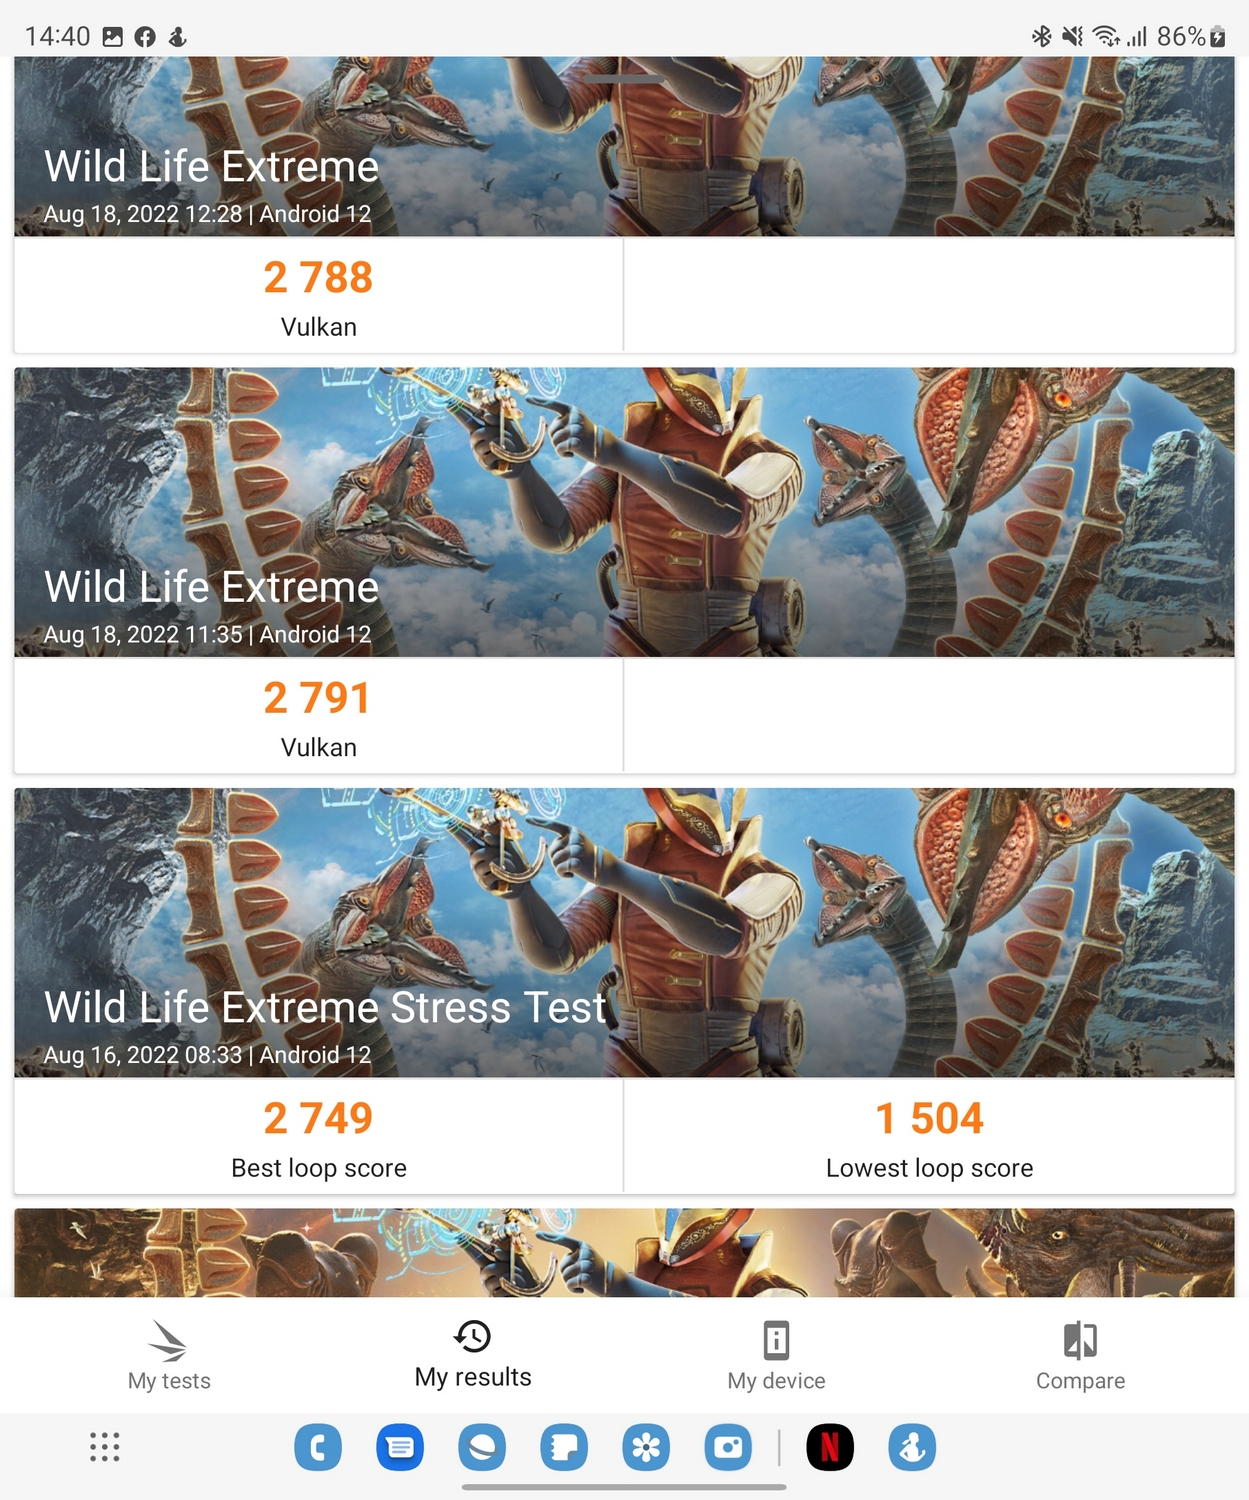The width and height of the screenshot is (1249, 1500).
Task: Open the Netflix app icon
Action: (x=830, y=1447)
